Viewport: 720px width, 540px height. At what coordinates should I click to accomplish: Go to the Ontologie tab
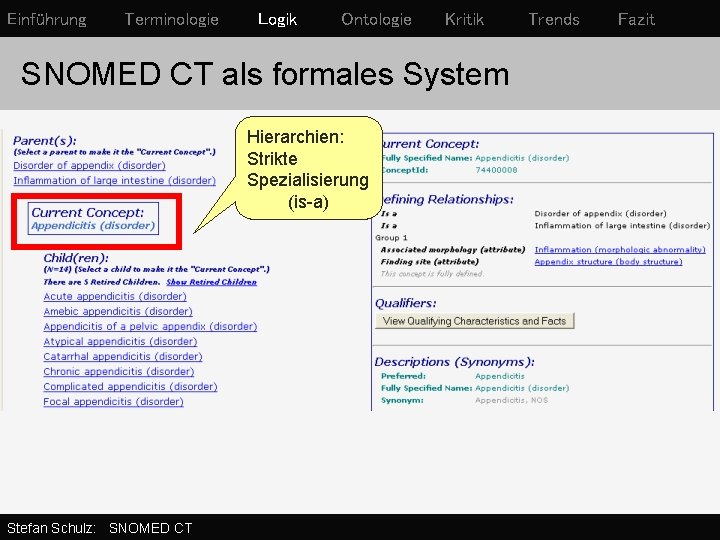(x=376, y=19)
